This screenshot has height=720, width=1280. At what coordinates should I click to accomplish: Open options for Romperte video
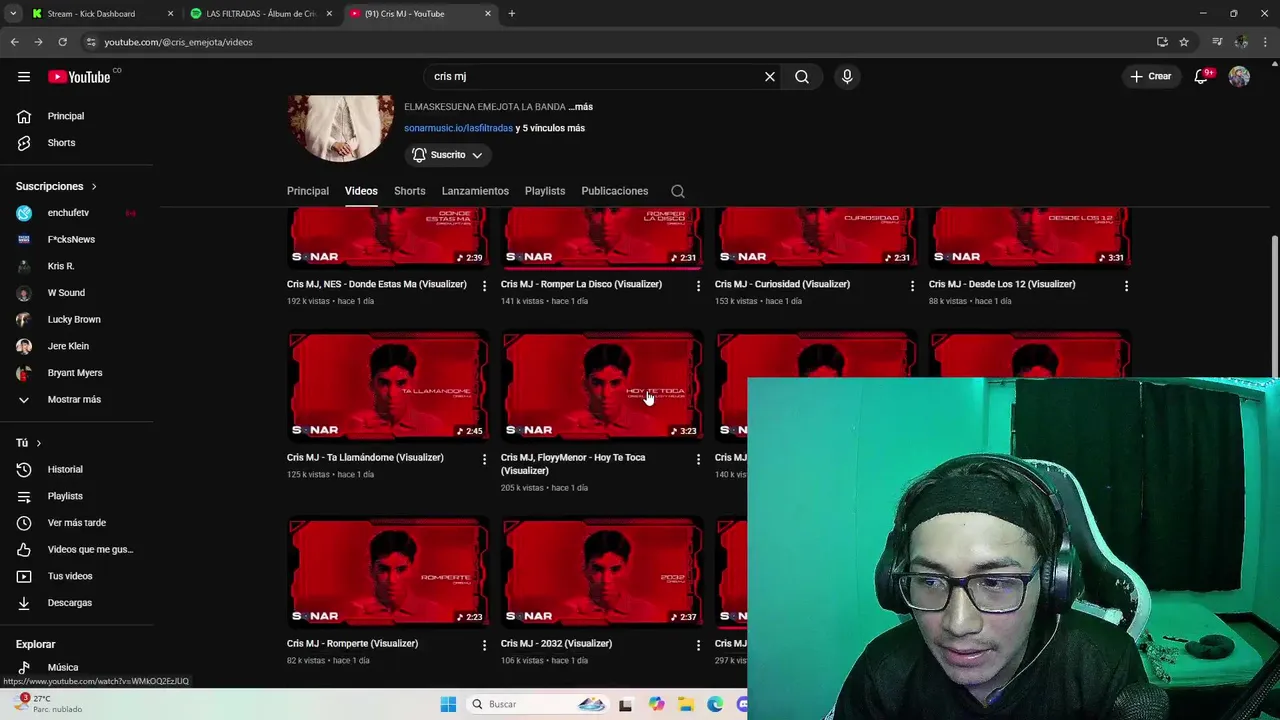485,645
